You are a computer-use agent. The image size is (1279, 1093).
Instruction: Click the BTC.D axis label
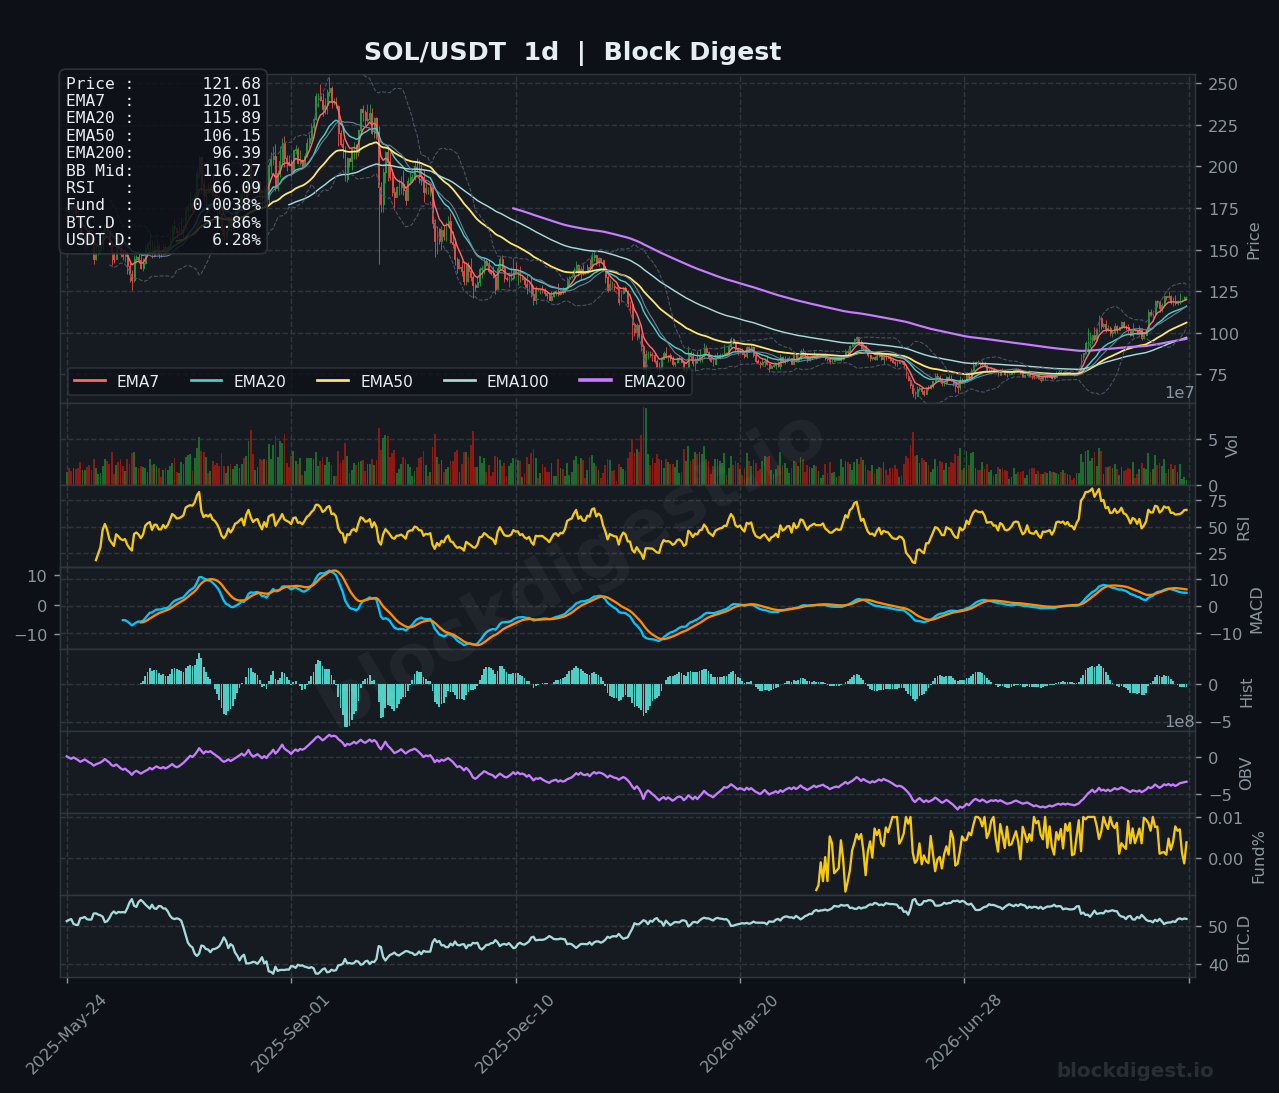click(x=1244, y=939)
